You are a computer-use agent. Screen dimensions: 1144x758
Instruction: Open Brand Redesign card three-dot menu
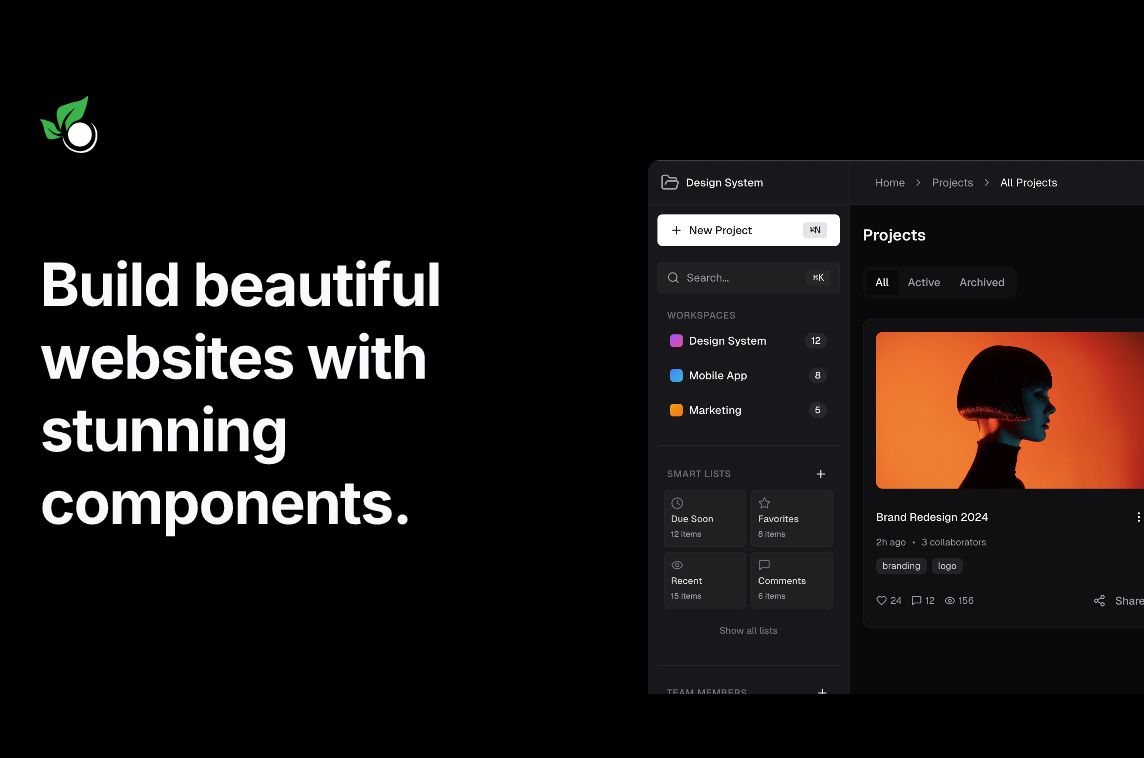click(x=1138, y=517)
